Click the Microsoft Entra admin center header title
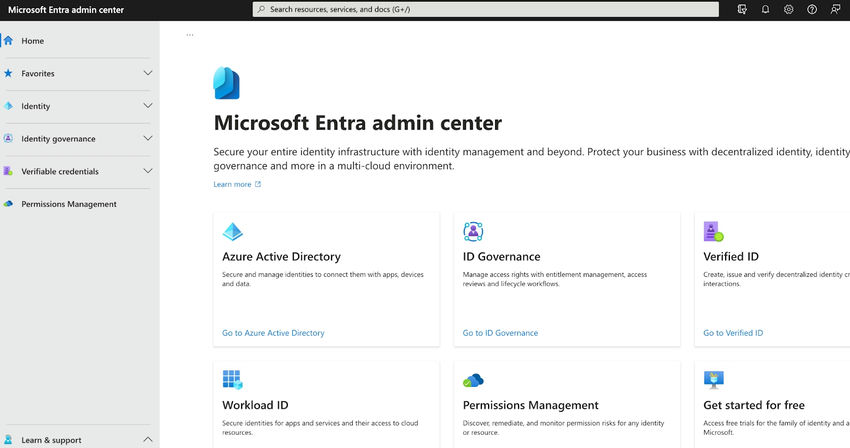Viewport: 850px width, 448px height. 66,10
